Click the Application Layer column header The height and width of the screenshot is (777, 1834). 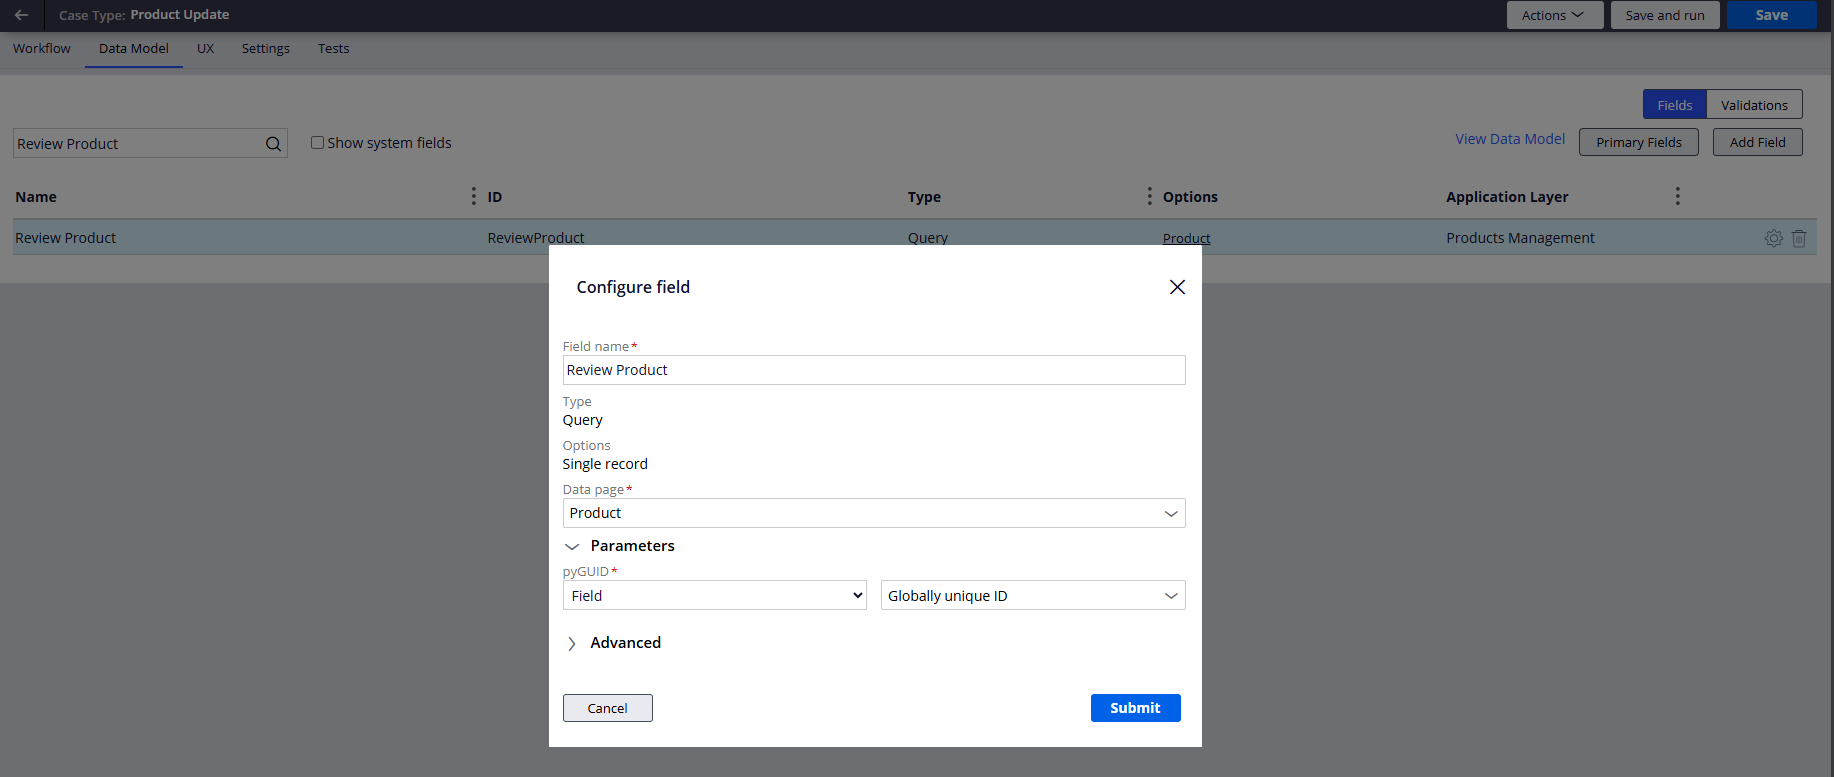tap(1507, 197)
